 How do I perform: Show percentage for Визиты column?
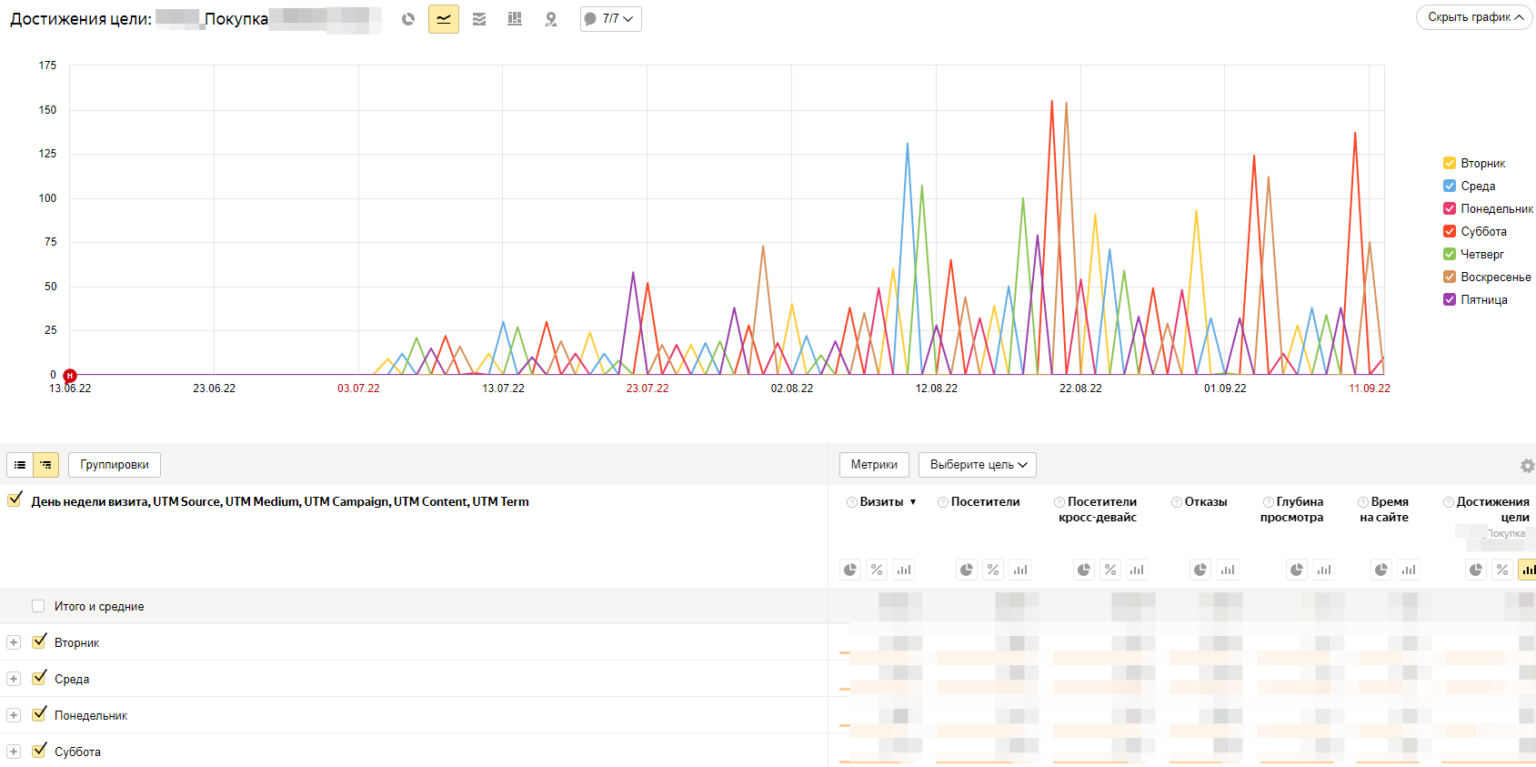877,570
